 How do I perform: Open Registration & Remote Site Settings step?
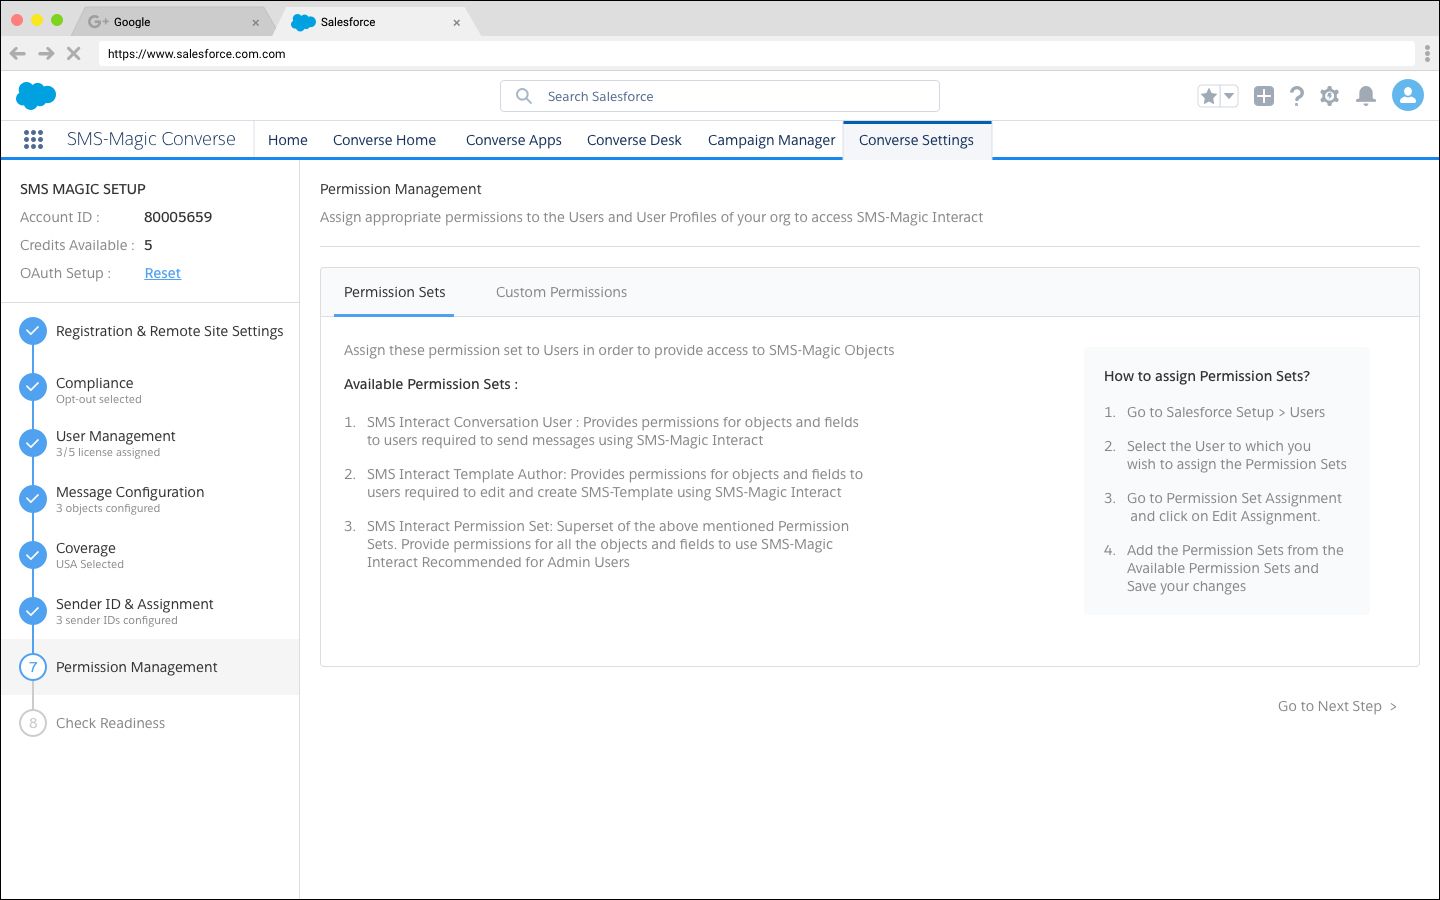pos(169,331)
